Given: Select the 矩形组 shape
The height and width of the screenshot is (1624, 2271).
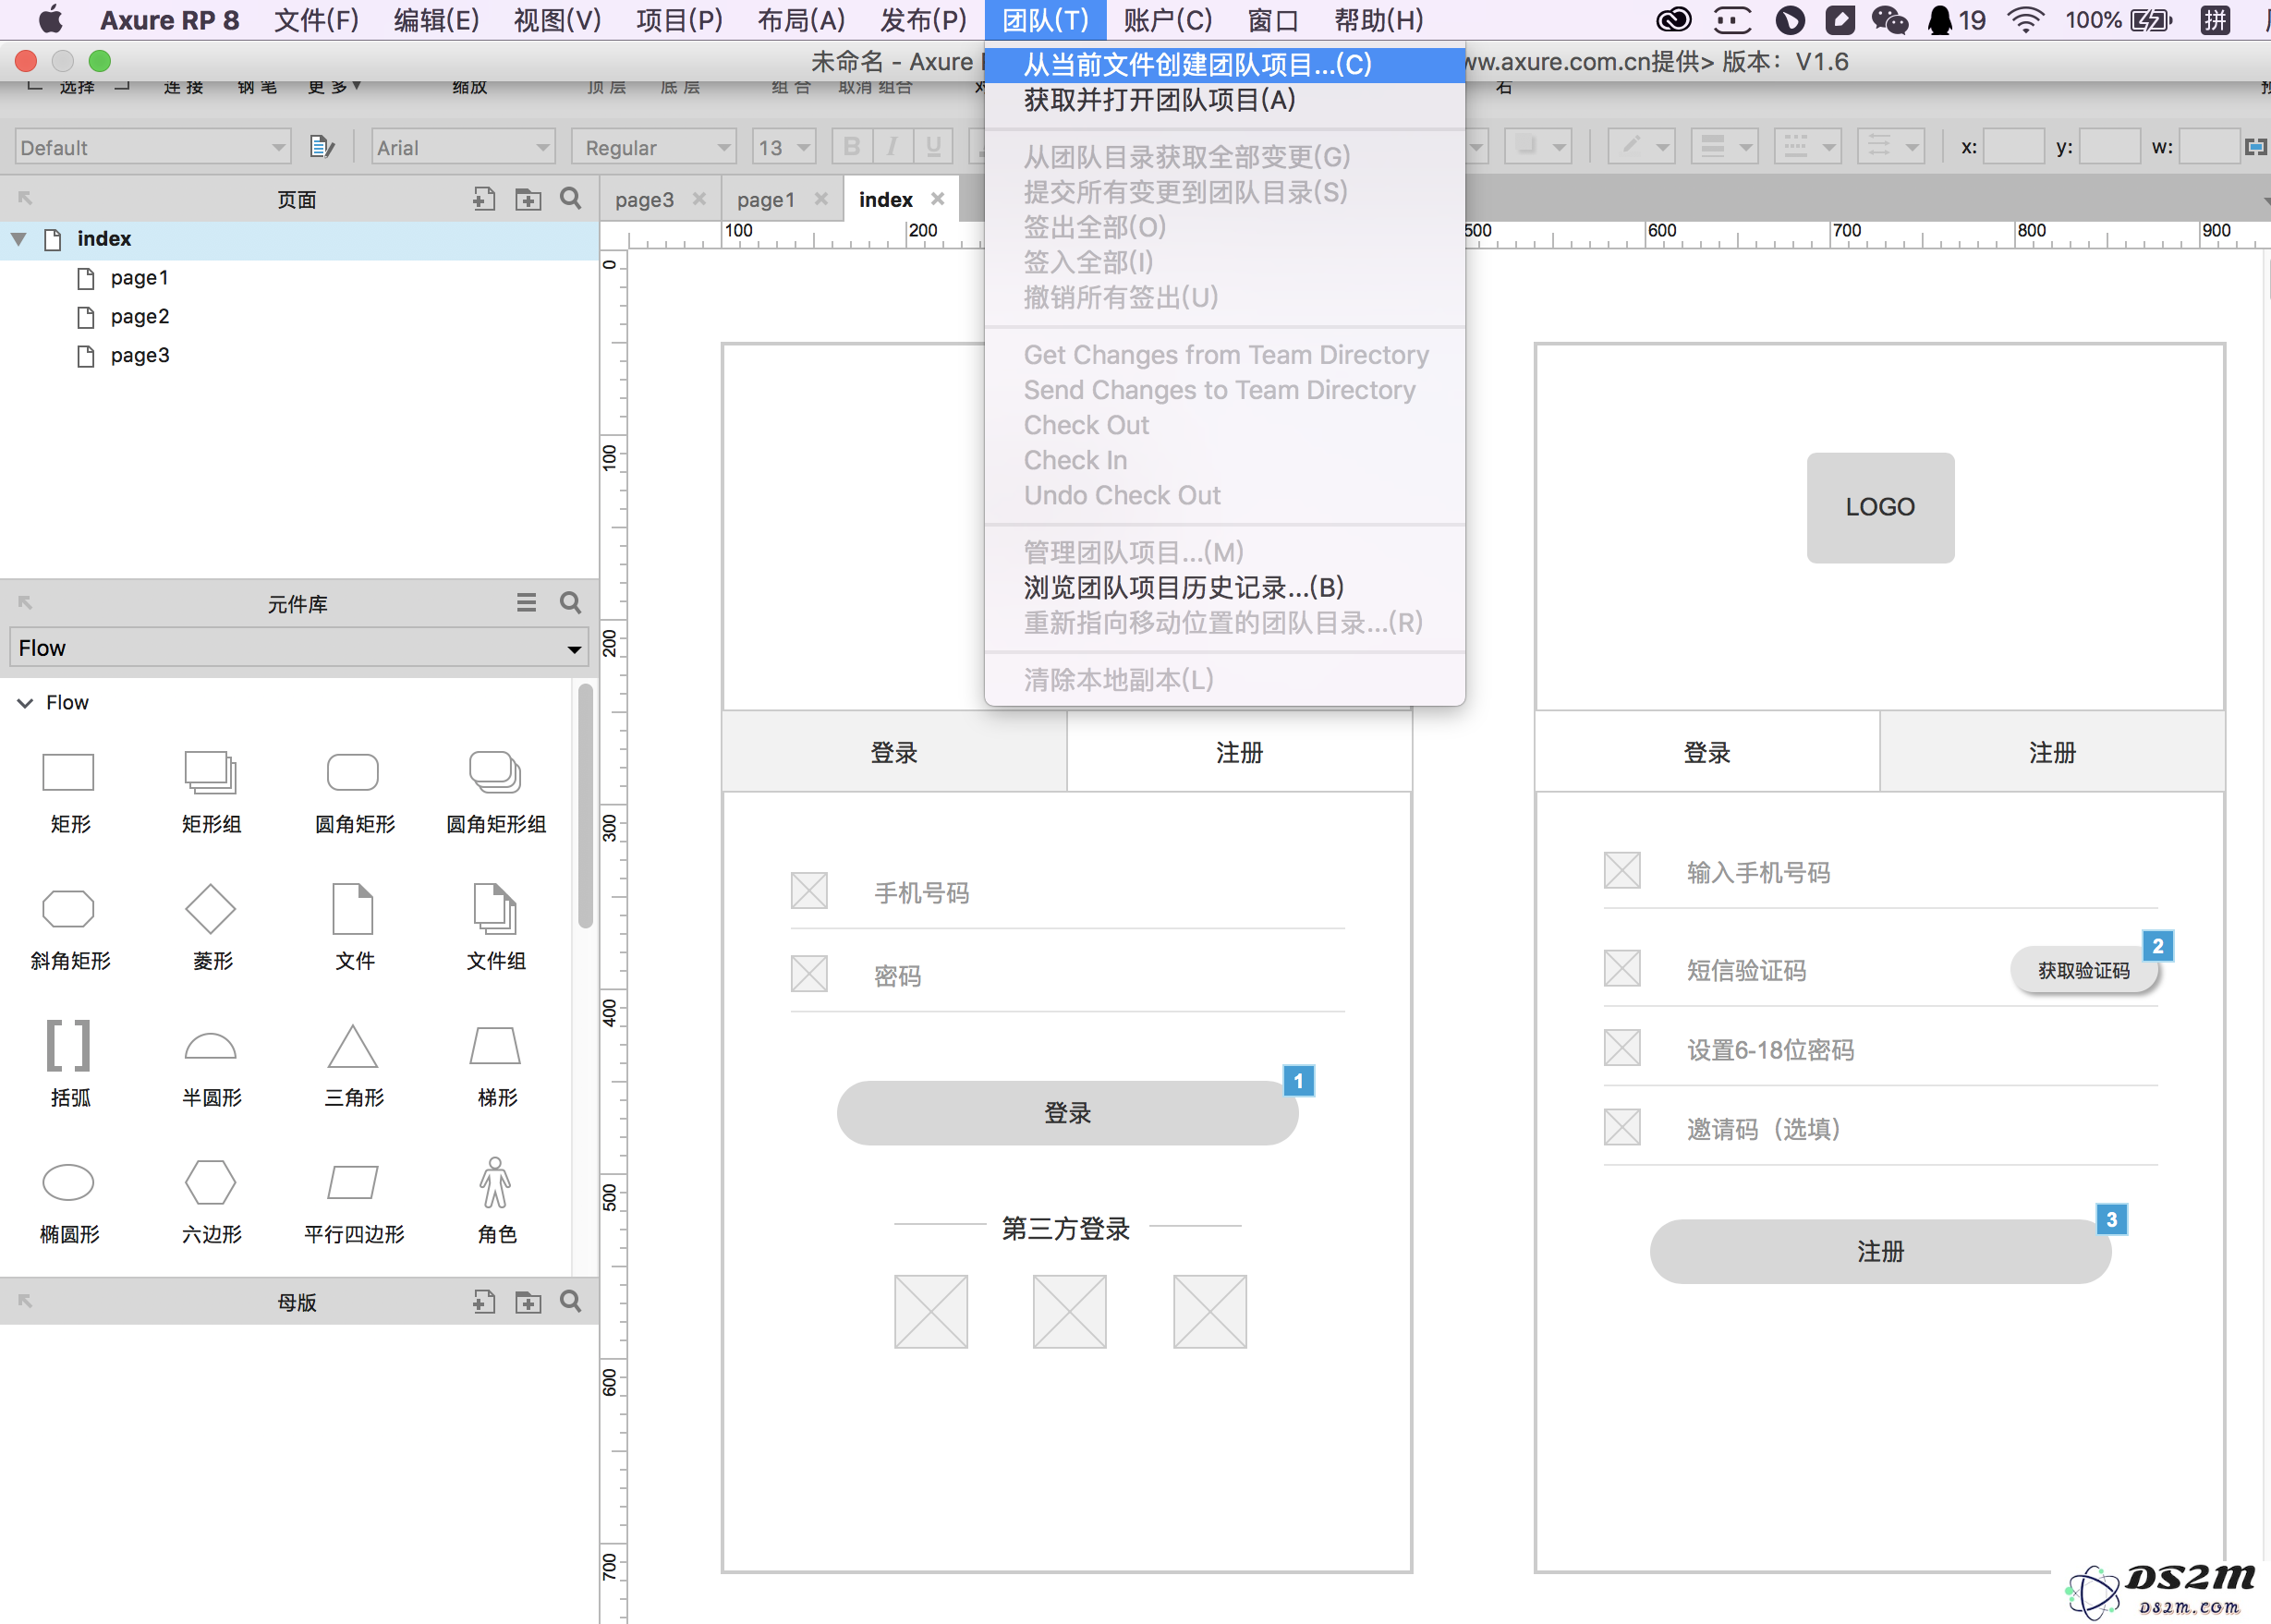Looking at the screenshot, I should pyautogui.click(x=211, y=772).
